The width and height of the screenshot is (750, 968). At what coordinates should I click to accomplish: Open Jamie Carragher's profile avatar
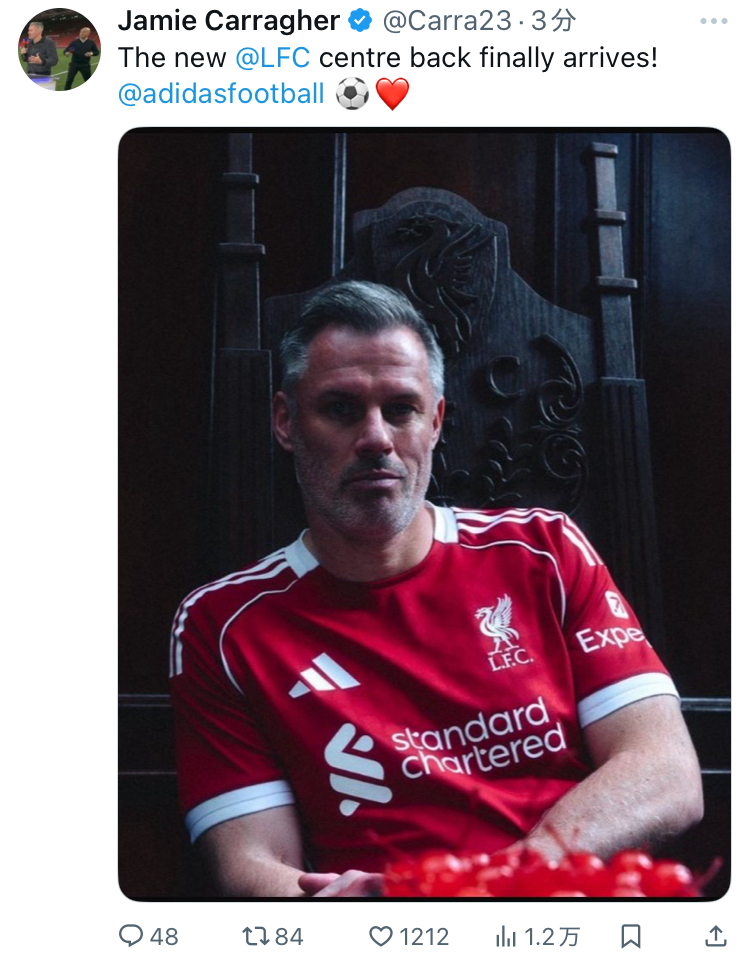pos(59,49)
